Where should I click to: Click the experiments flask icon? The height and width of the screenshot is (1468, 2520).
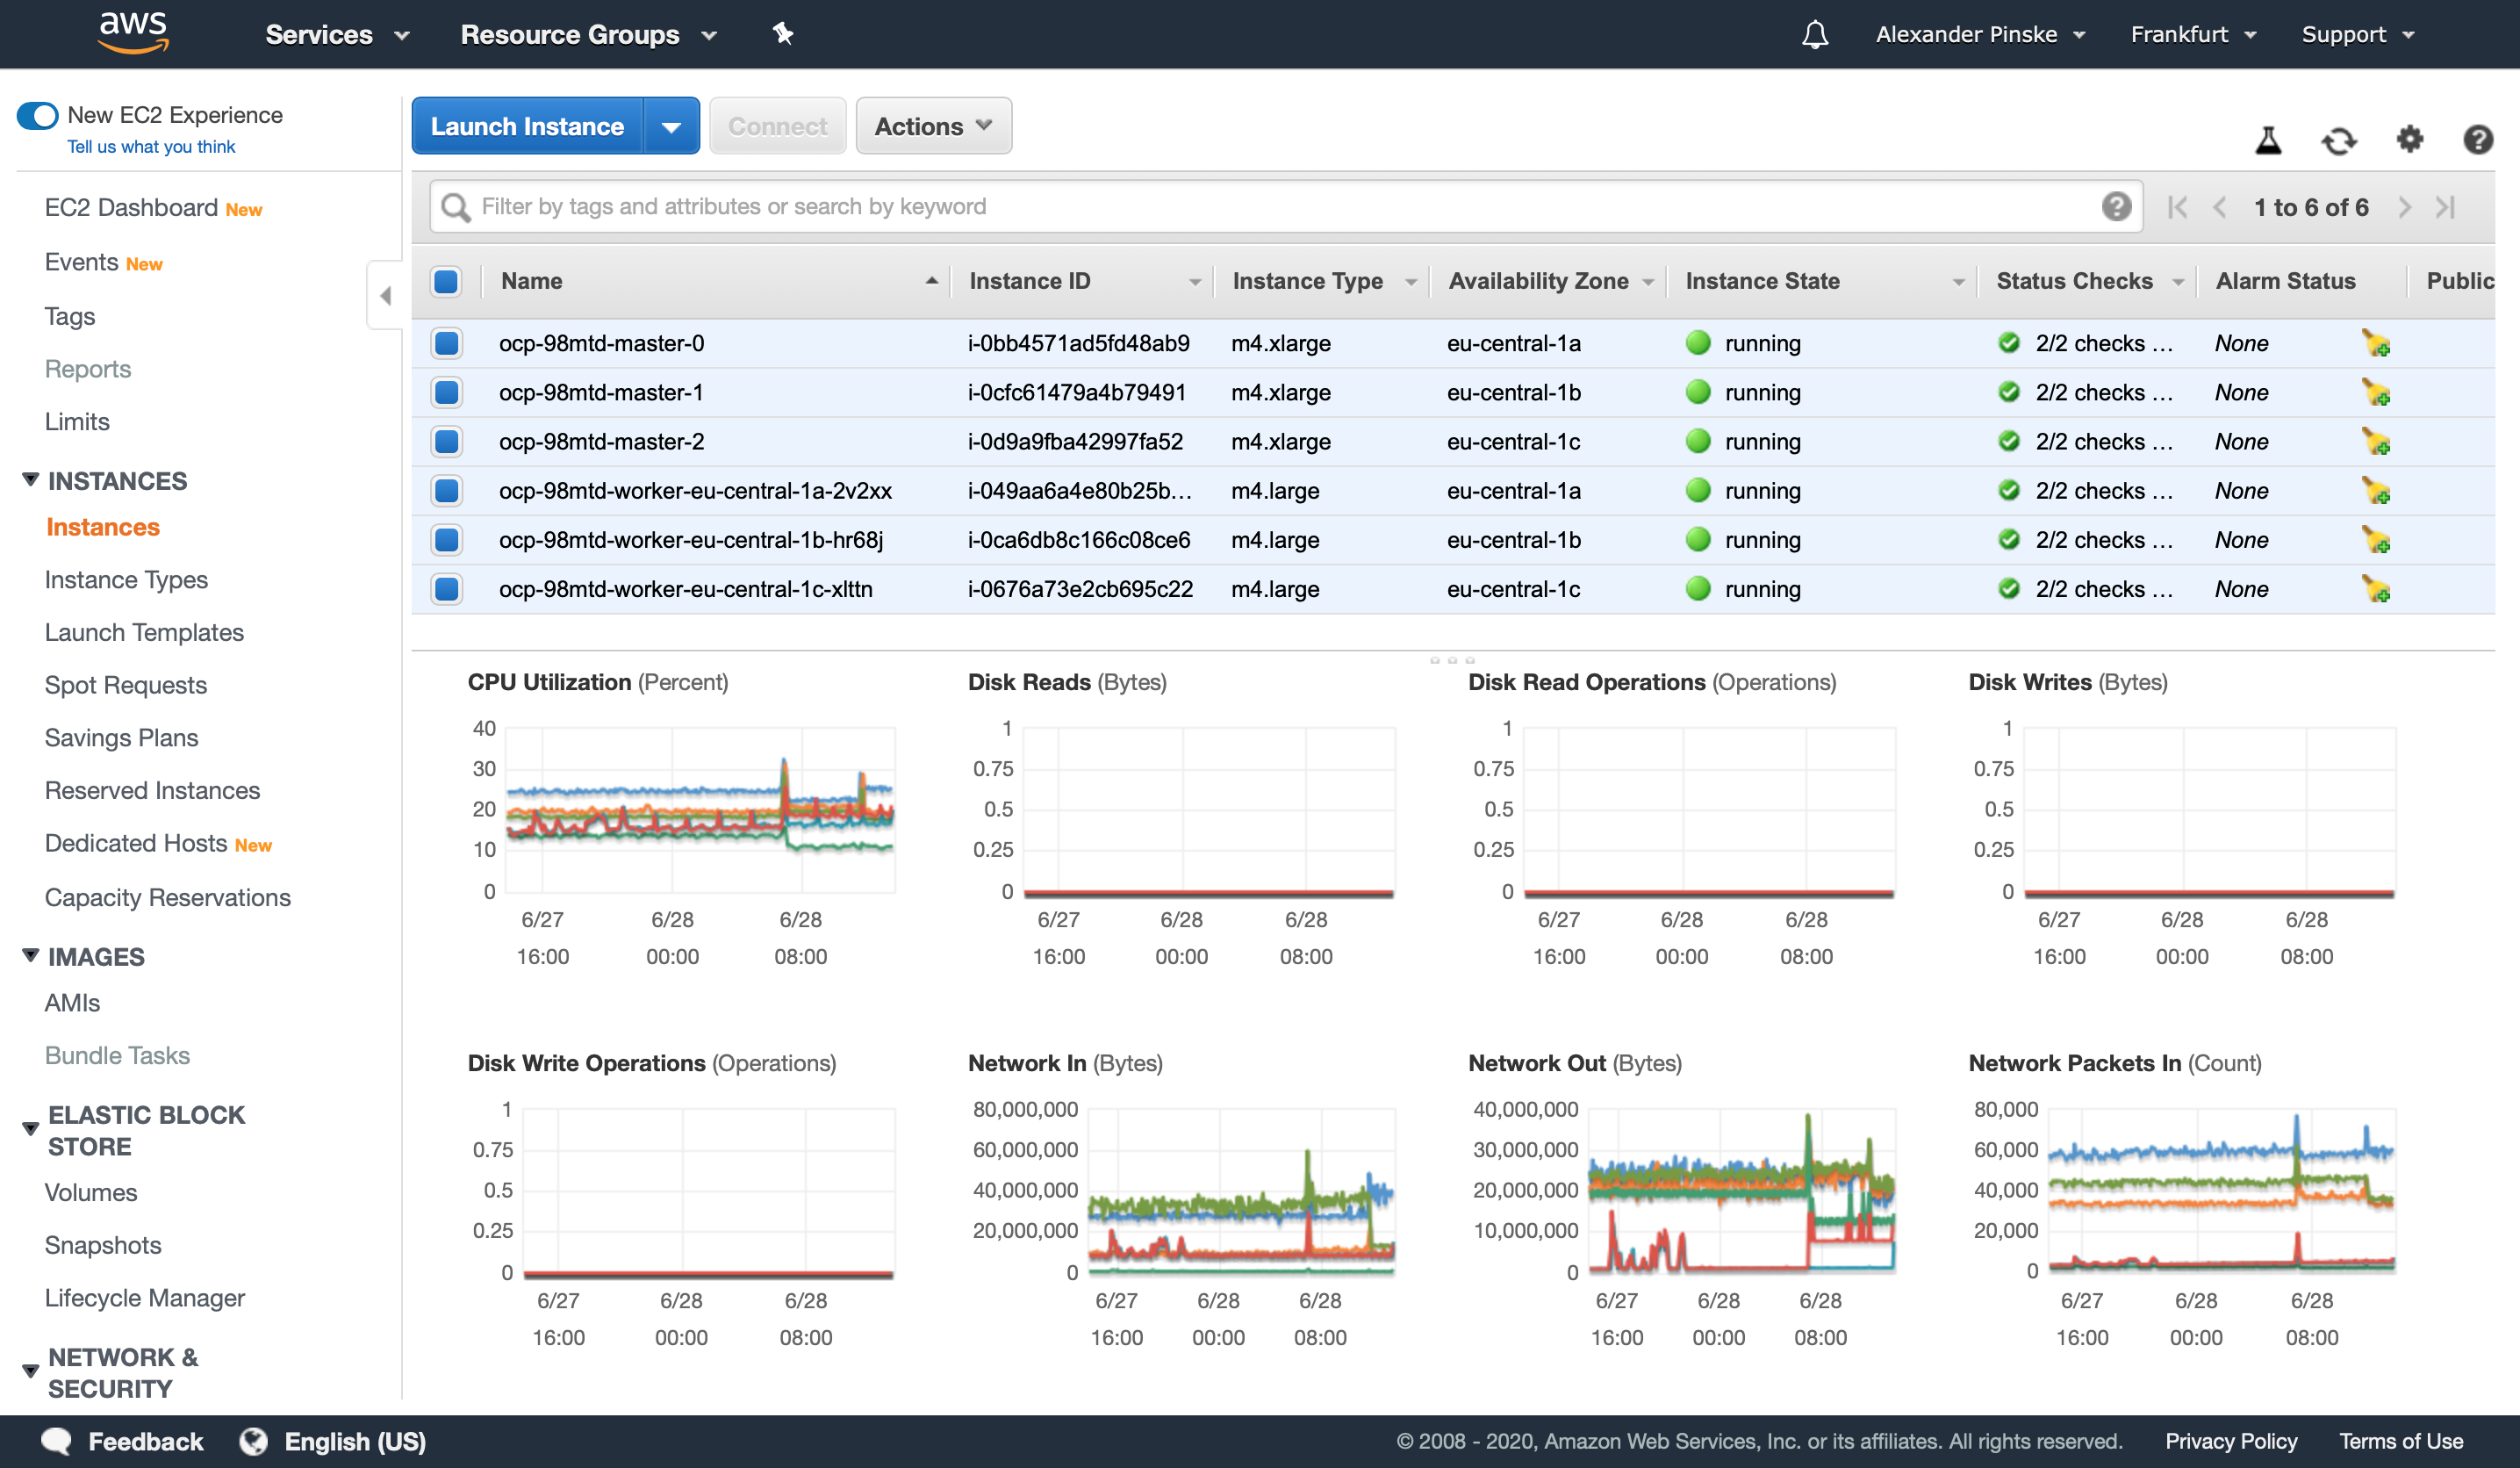2268,140
